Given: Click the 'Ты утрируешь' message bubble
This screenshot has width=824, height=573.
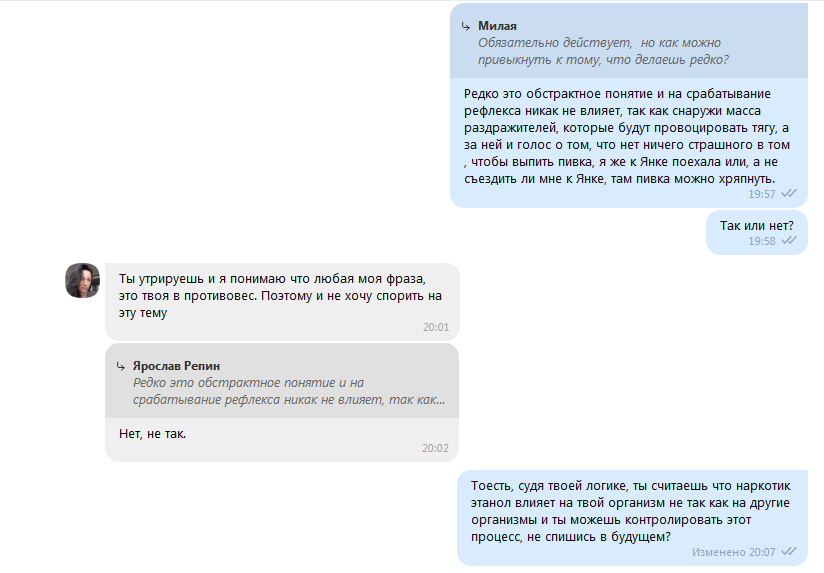Looking at the screenshot, I should (282, 302).
